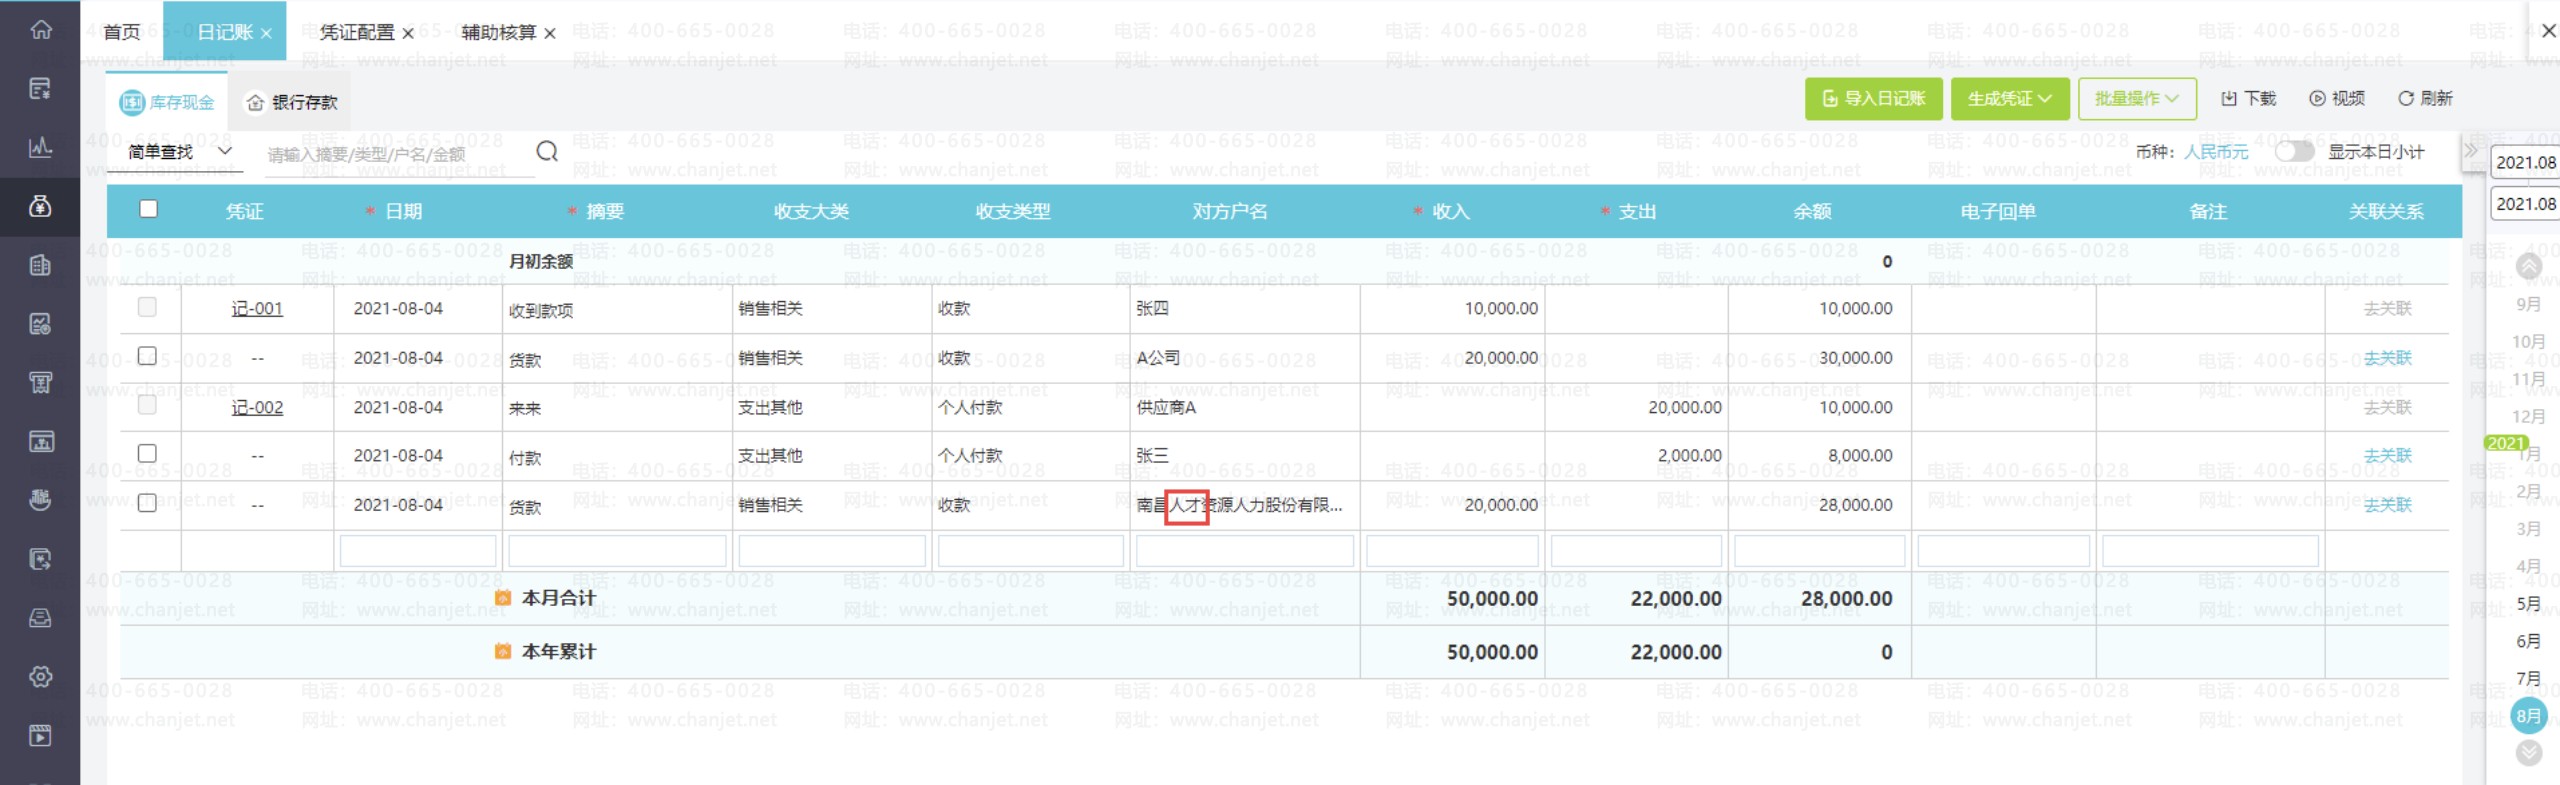Open voucher link 记-001
2560x785 pixels.
tap(257, 309)
